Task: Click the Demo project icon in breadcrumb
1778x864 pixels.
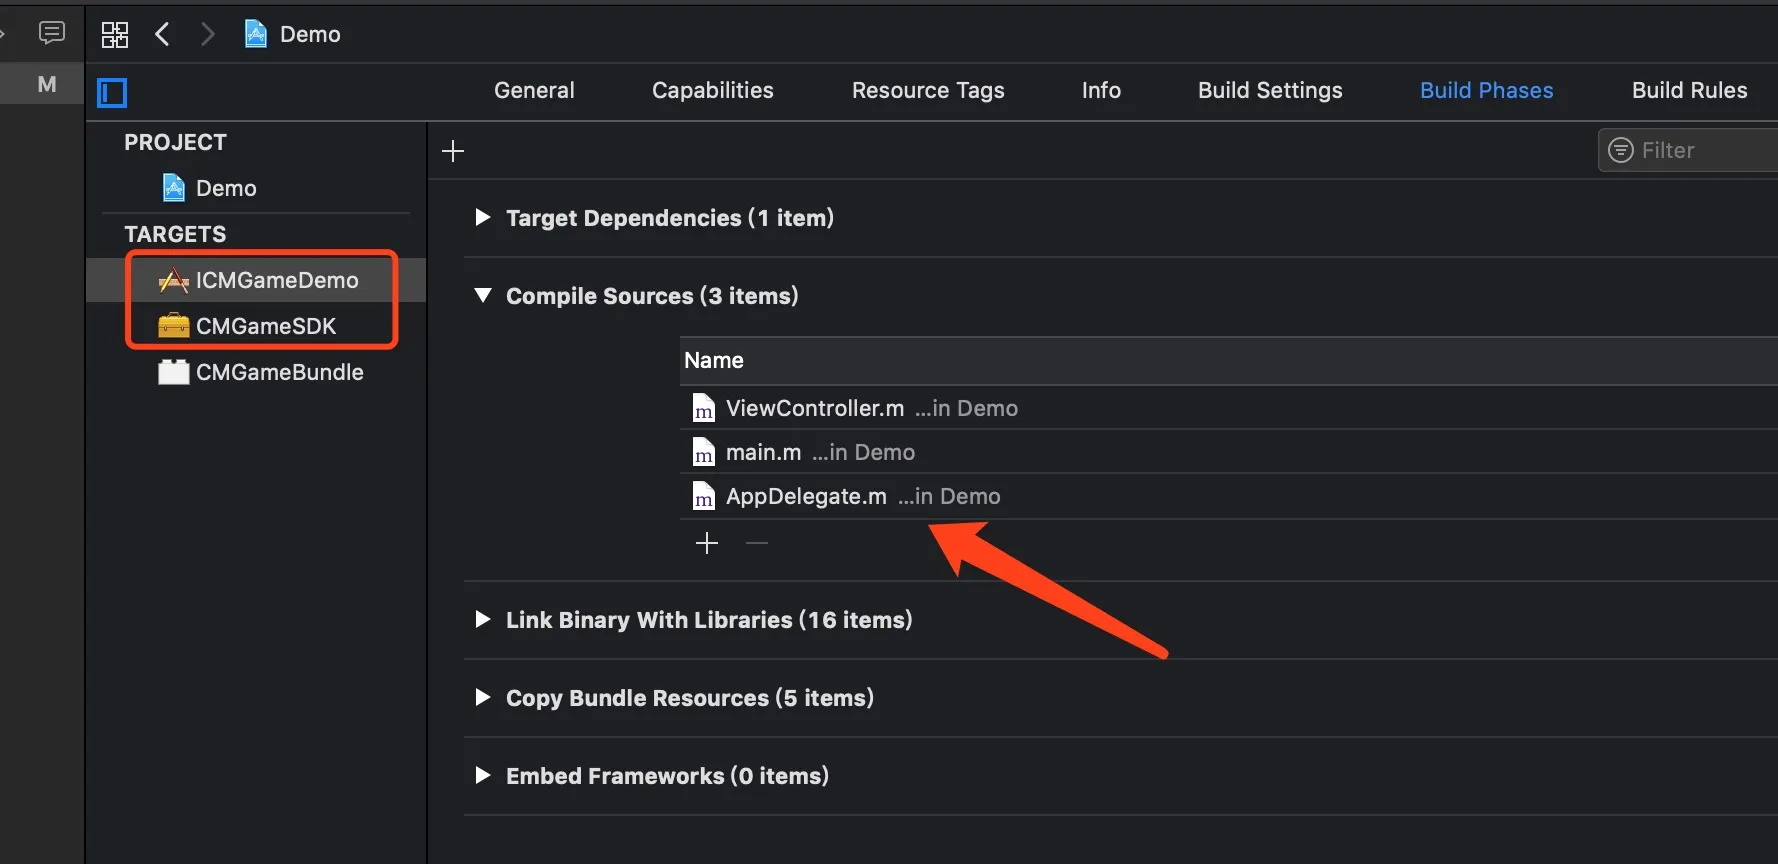Action: point(256,34)
